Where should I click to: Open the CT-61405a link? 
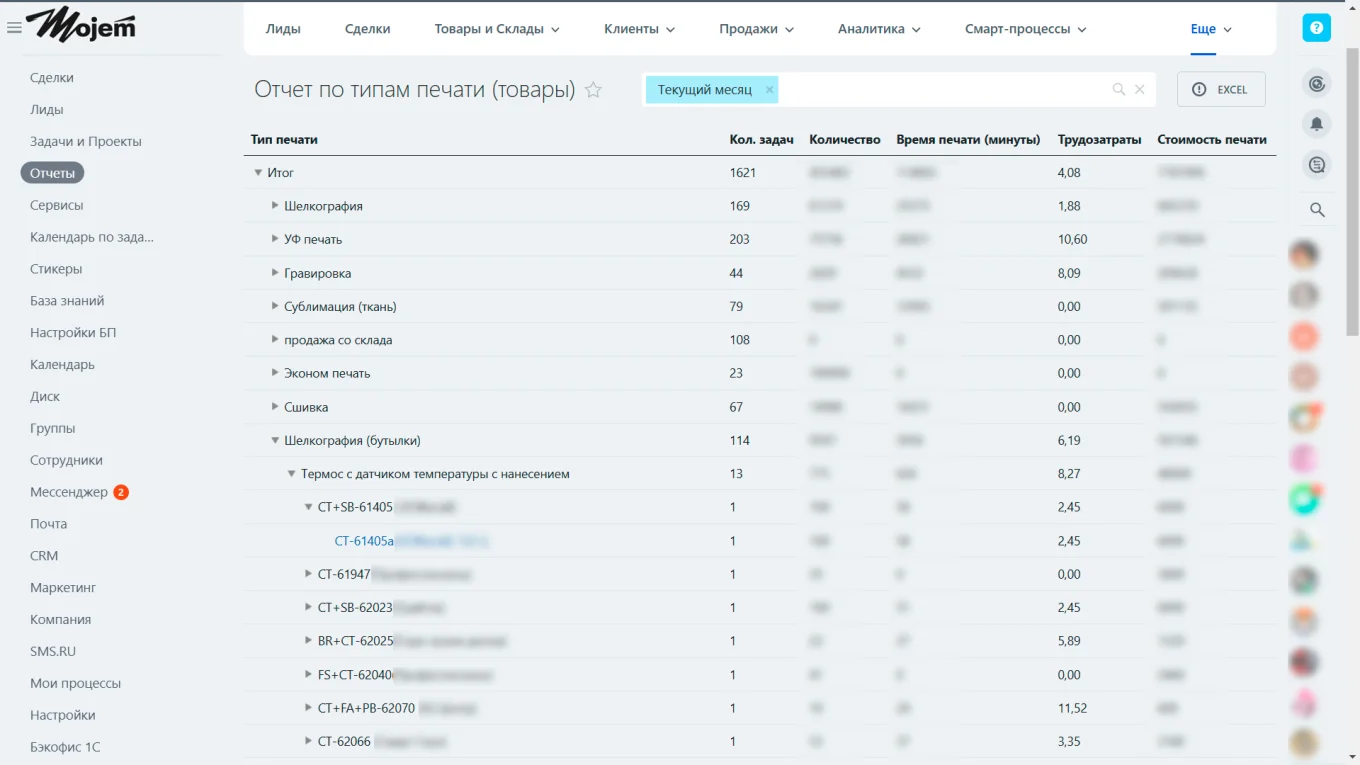(x=364, y=541)
